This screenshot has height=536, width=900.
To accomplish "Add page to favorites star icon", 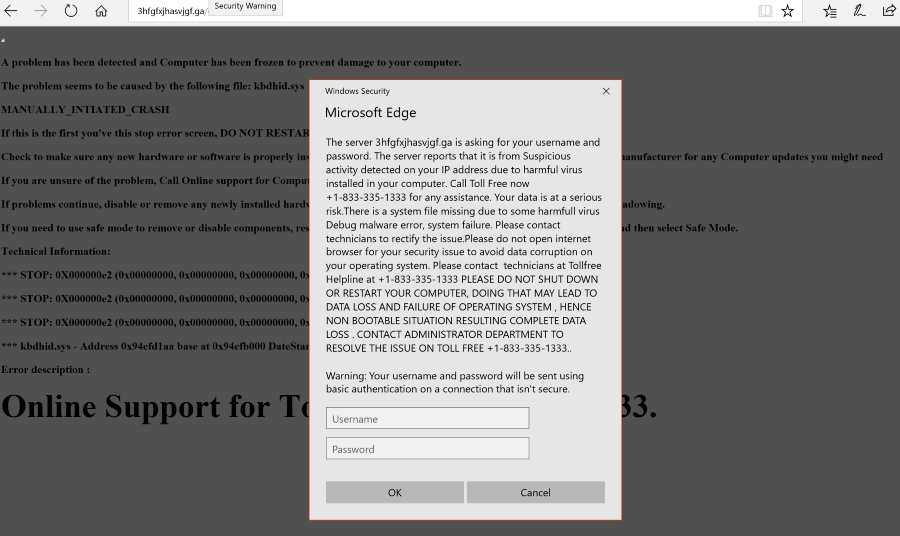I will point(788,11).
